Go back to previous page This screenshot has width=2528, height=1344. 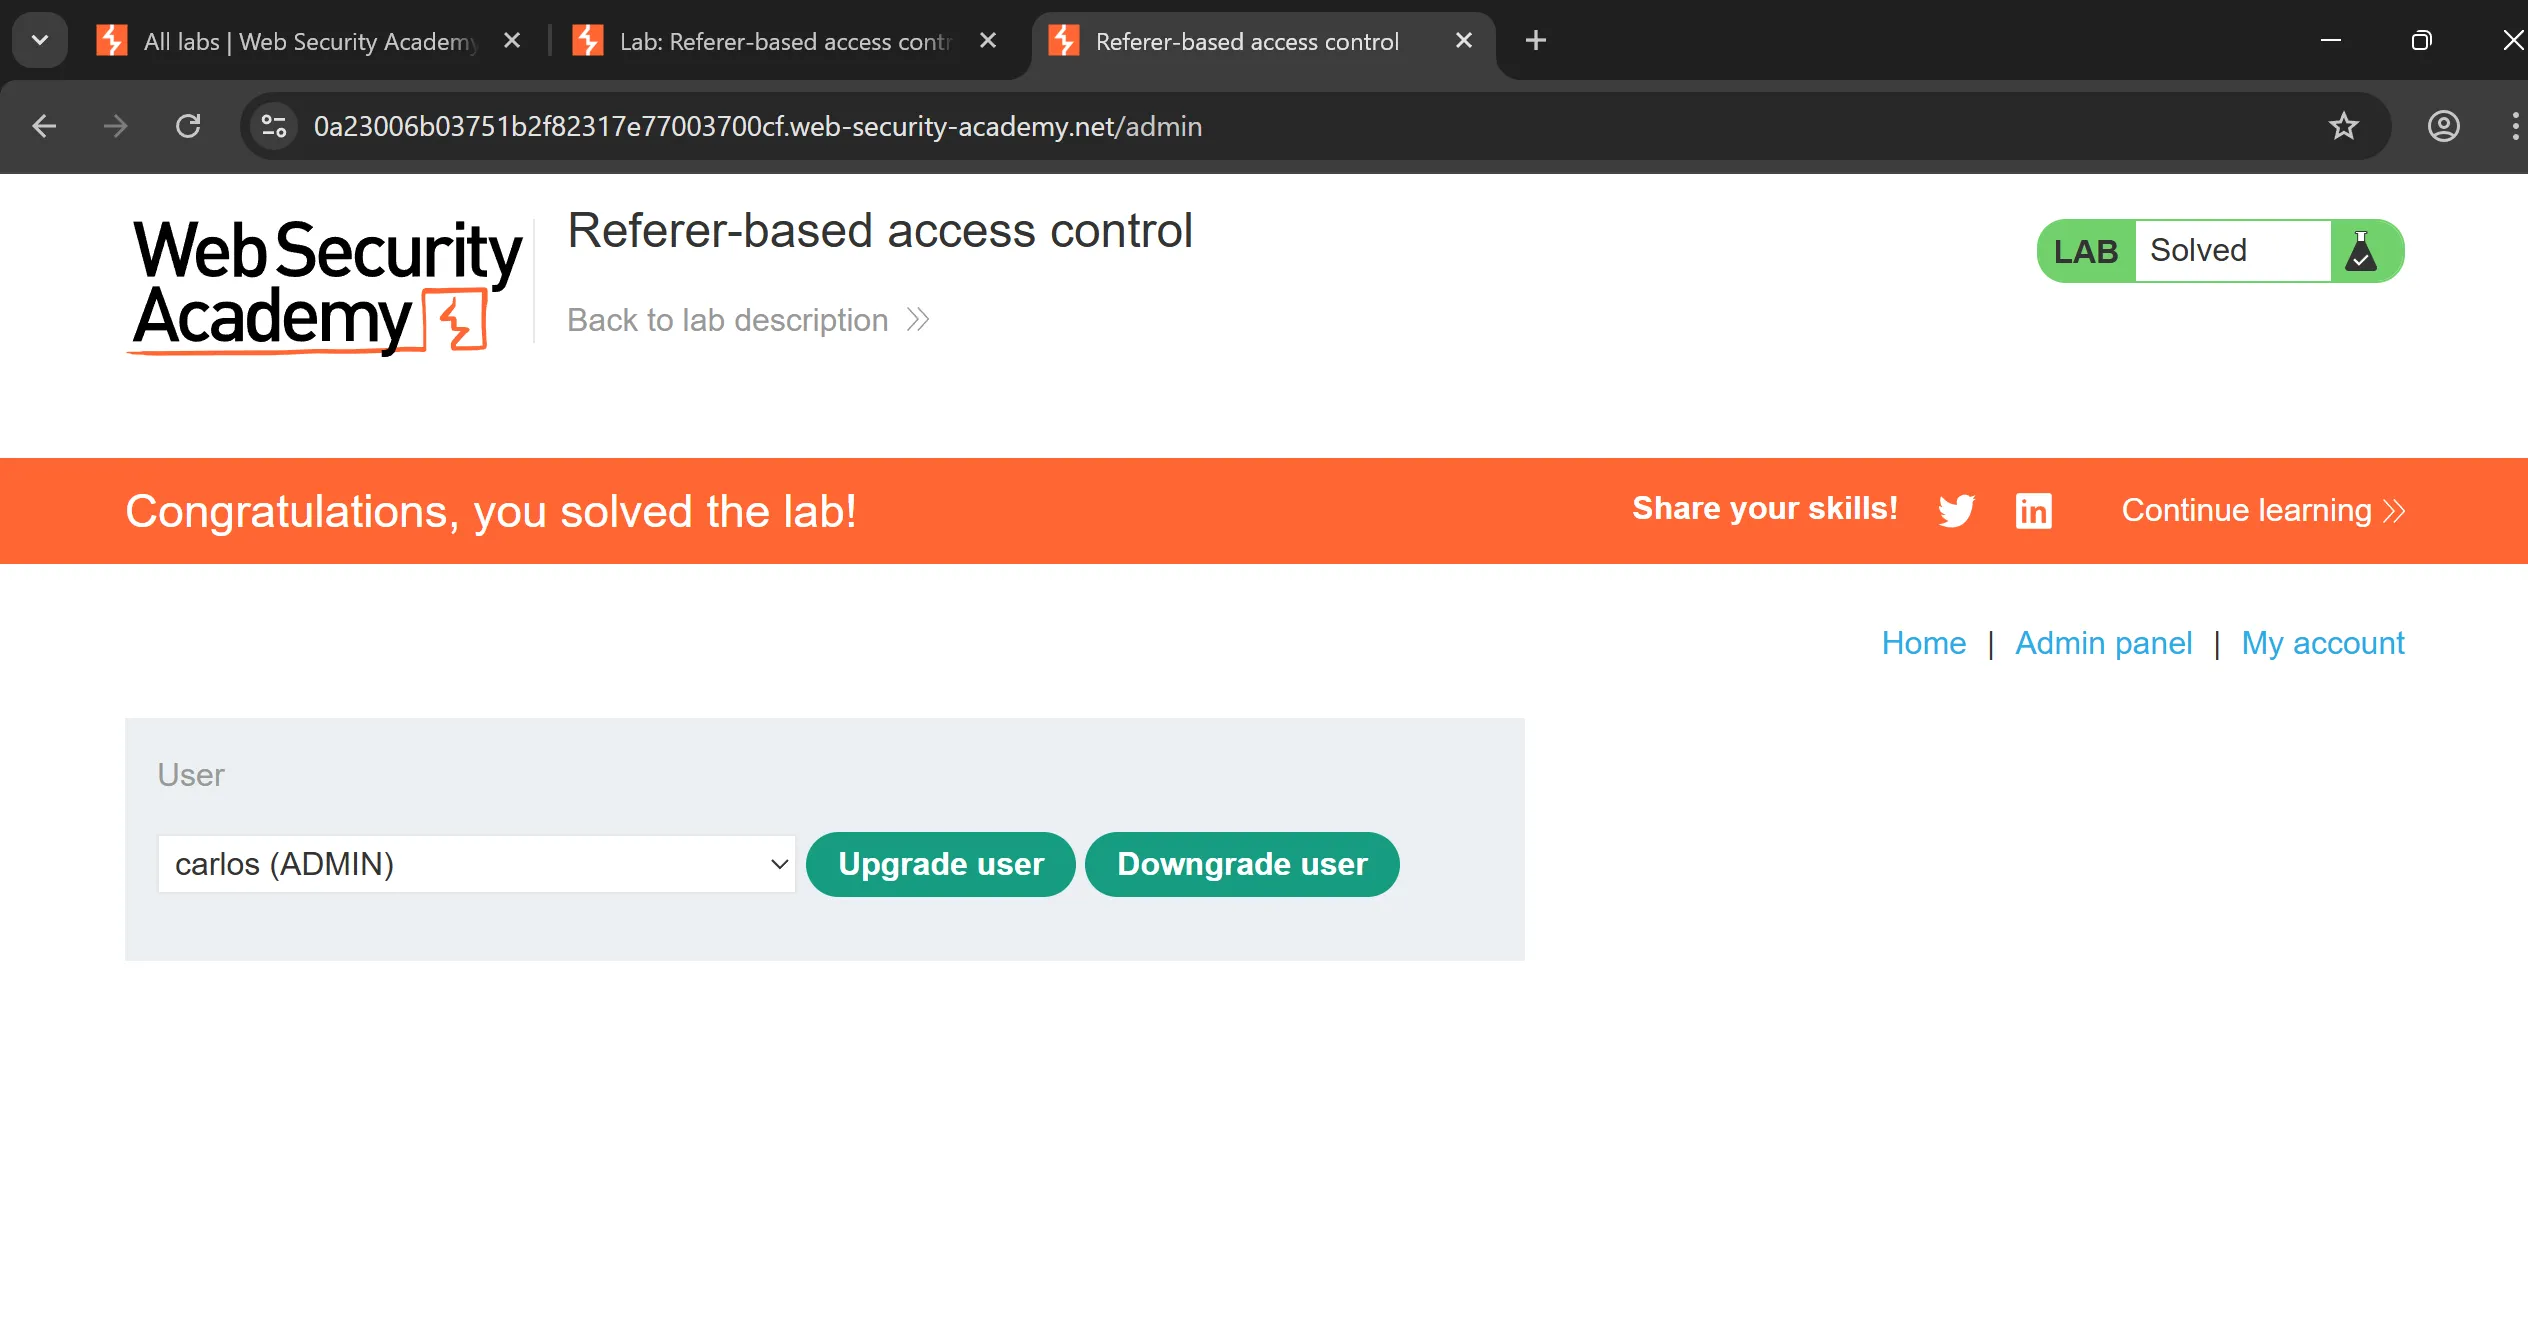(44, 127)
